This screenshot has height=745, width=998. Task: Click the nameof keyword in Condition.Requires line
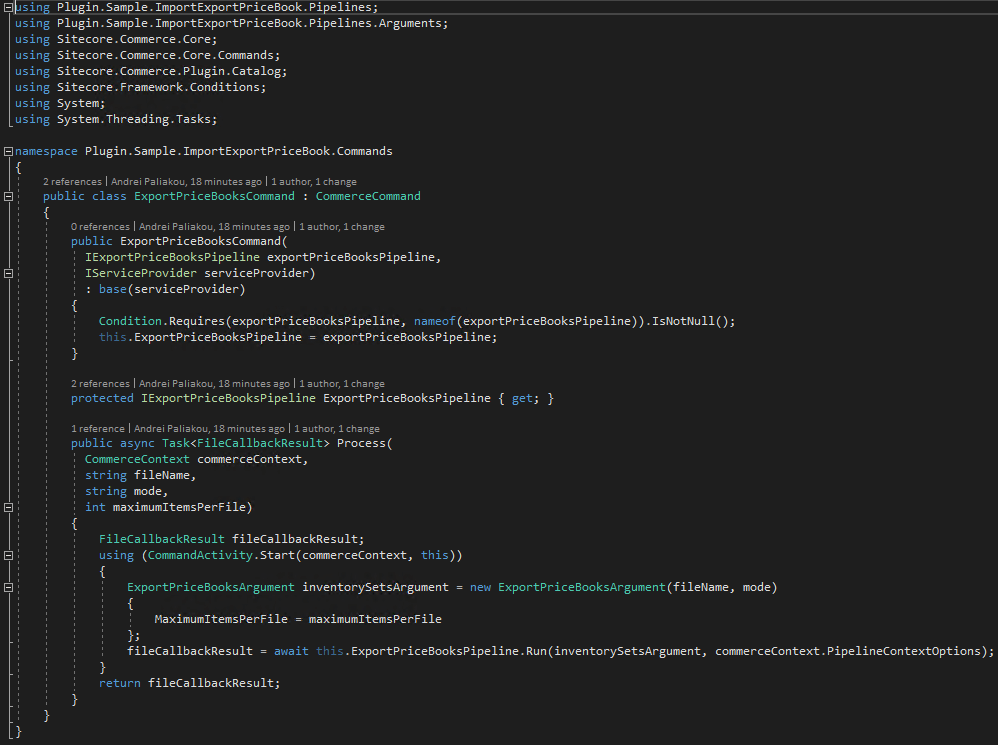[435, 321]
